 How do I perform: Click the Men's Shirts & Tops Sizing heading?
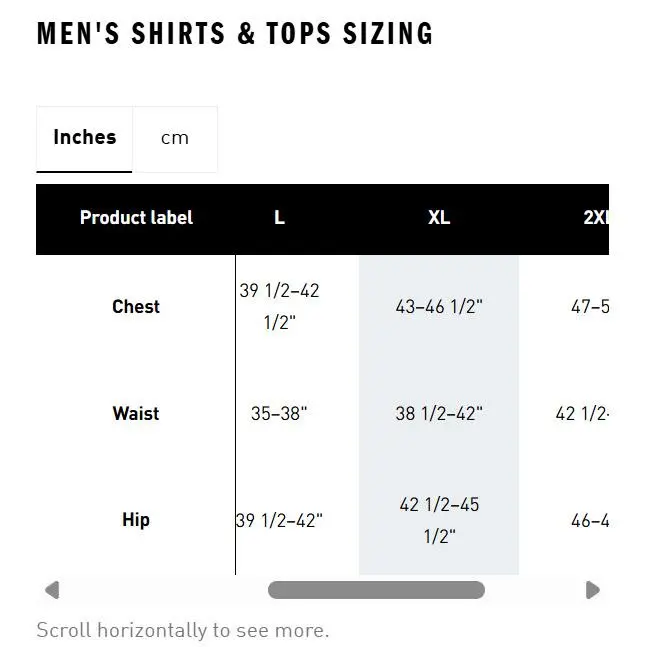(x=235, y=33)
